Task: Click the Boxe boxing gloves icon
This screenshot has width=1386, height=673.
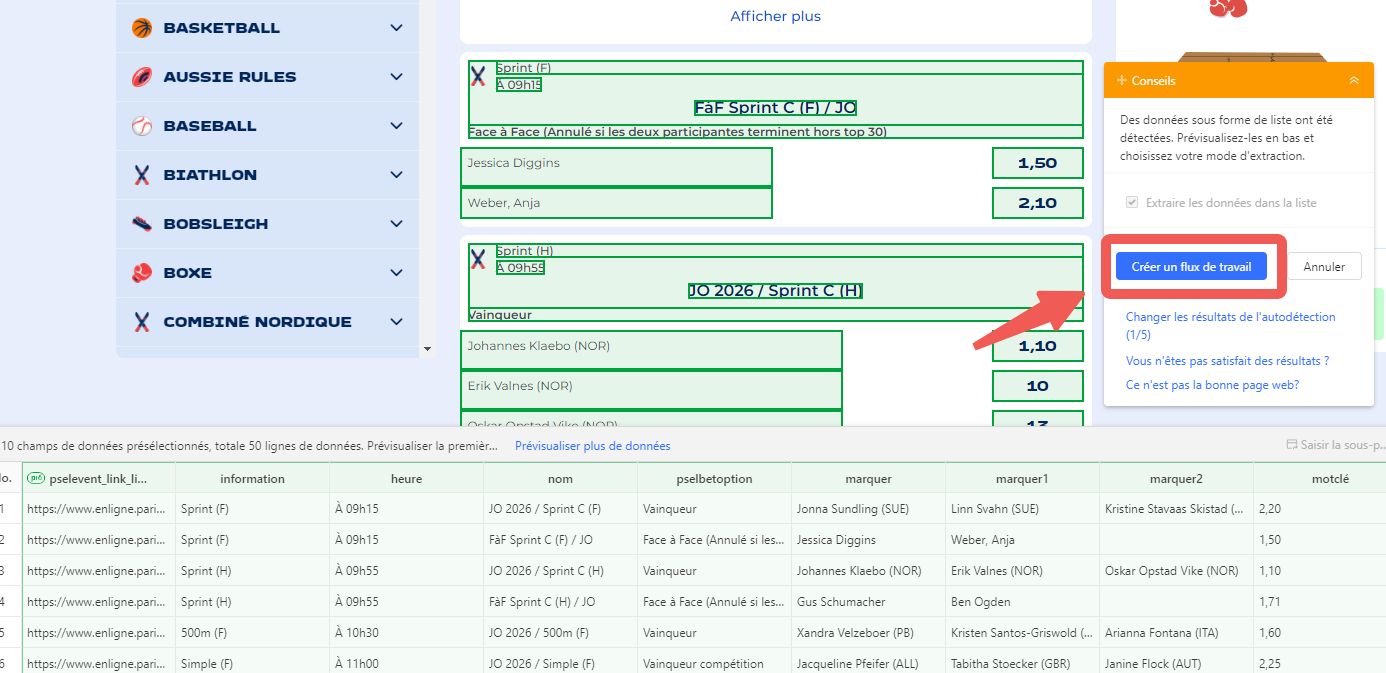Action: [141, 272]
